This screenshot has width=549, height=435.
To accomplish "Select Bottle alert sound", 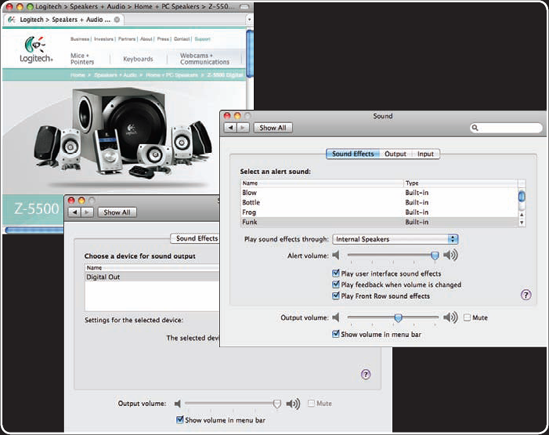I will pos(380,202).
